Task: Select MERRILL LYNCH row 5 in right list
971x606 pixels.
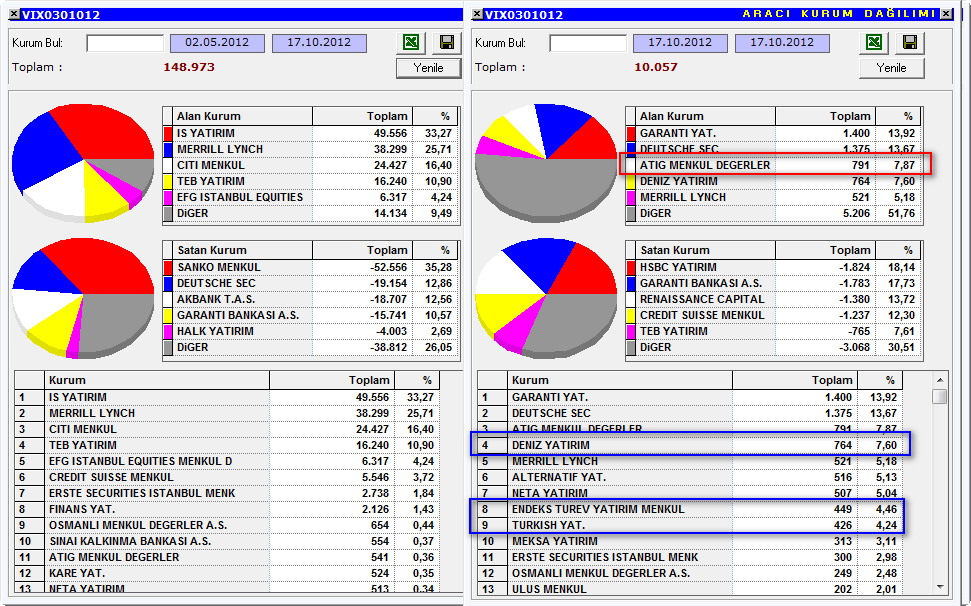Action: click(x=690, y=461)
